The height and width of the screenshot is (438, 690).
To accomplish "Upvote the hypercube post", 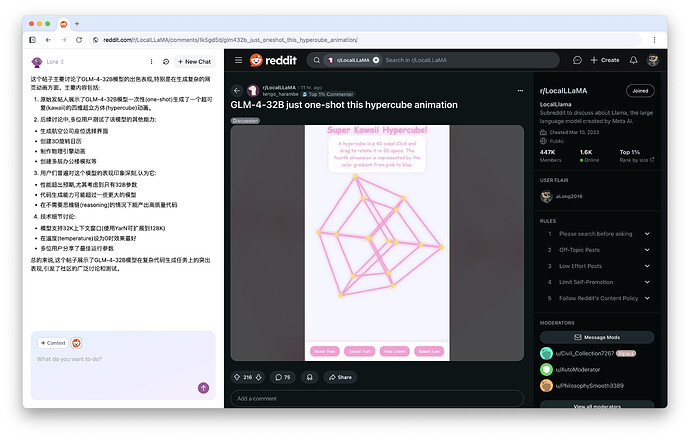I will coord(237,377).
